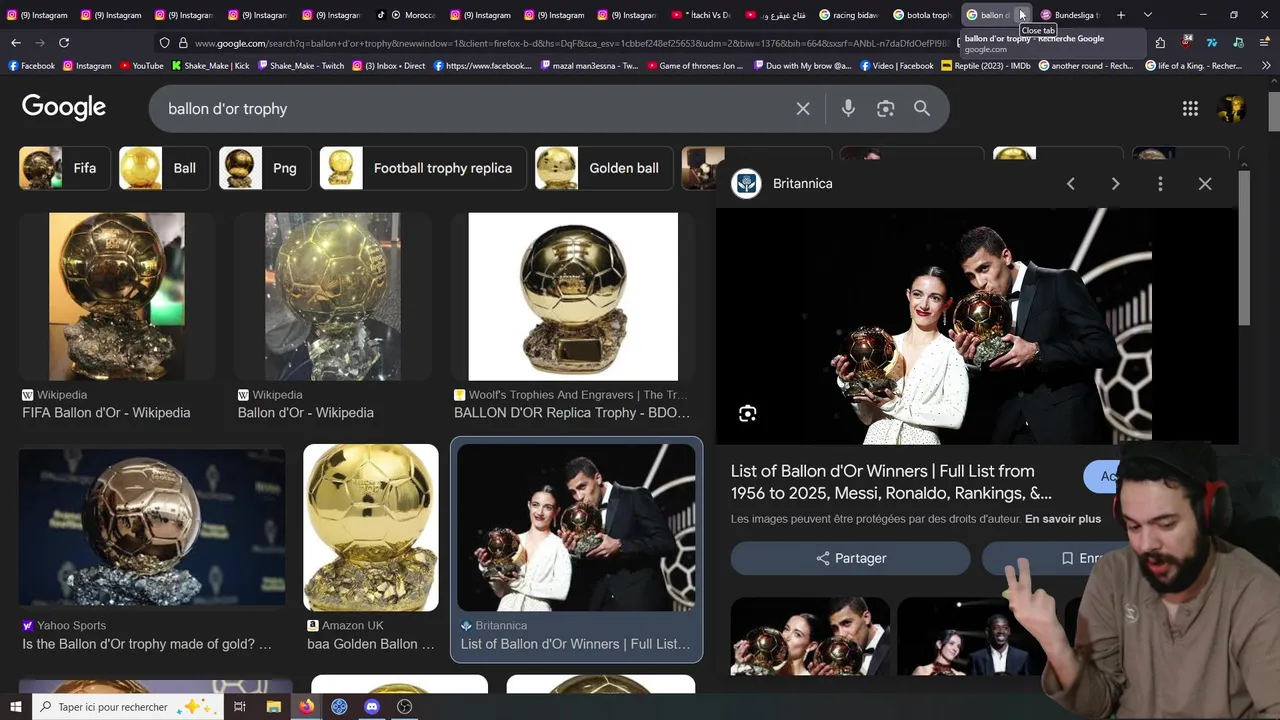Click the main page vertical scrollbar

click(x=1273, y=110)
